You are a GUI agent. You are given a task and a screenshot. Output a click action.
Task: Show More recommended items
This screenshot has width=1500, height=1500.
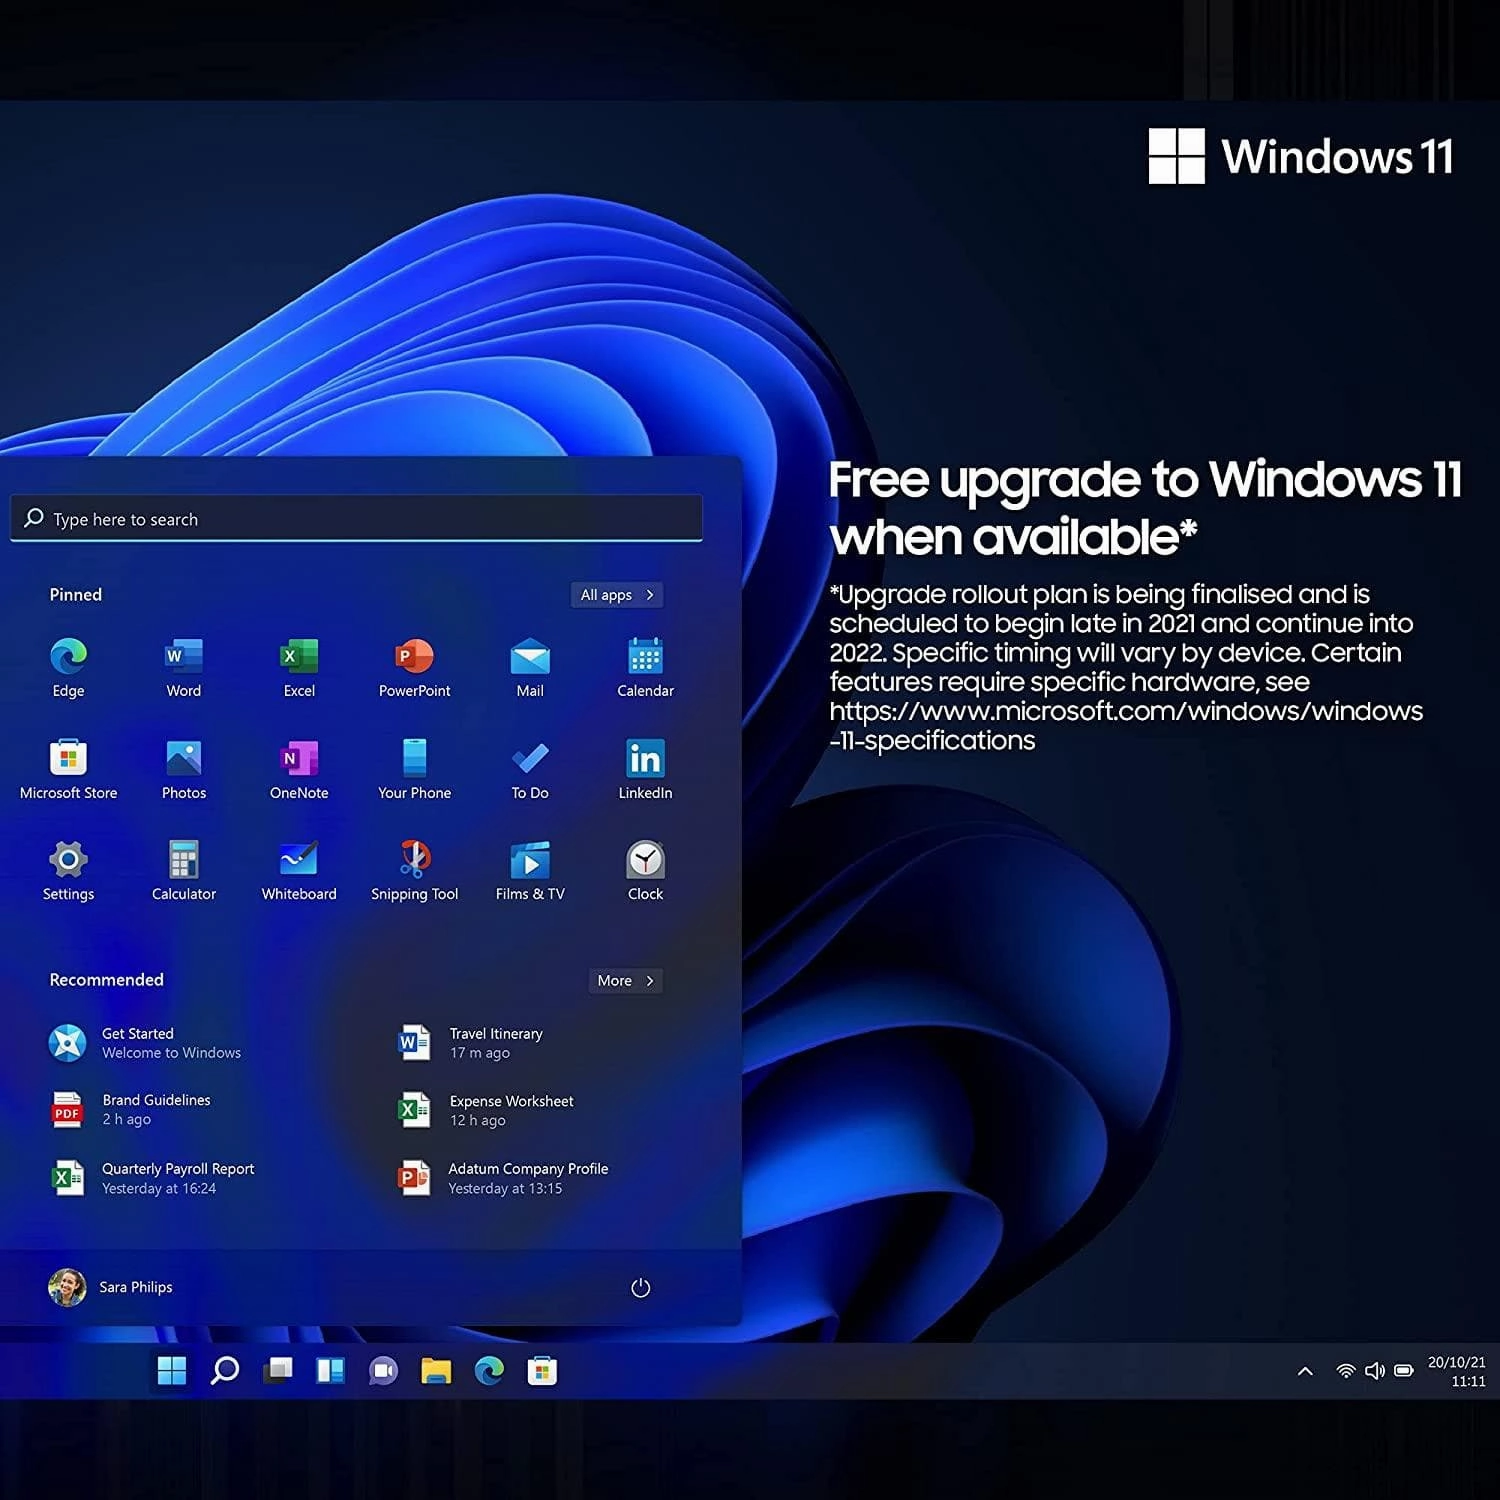click(x=626, y=981)
